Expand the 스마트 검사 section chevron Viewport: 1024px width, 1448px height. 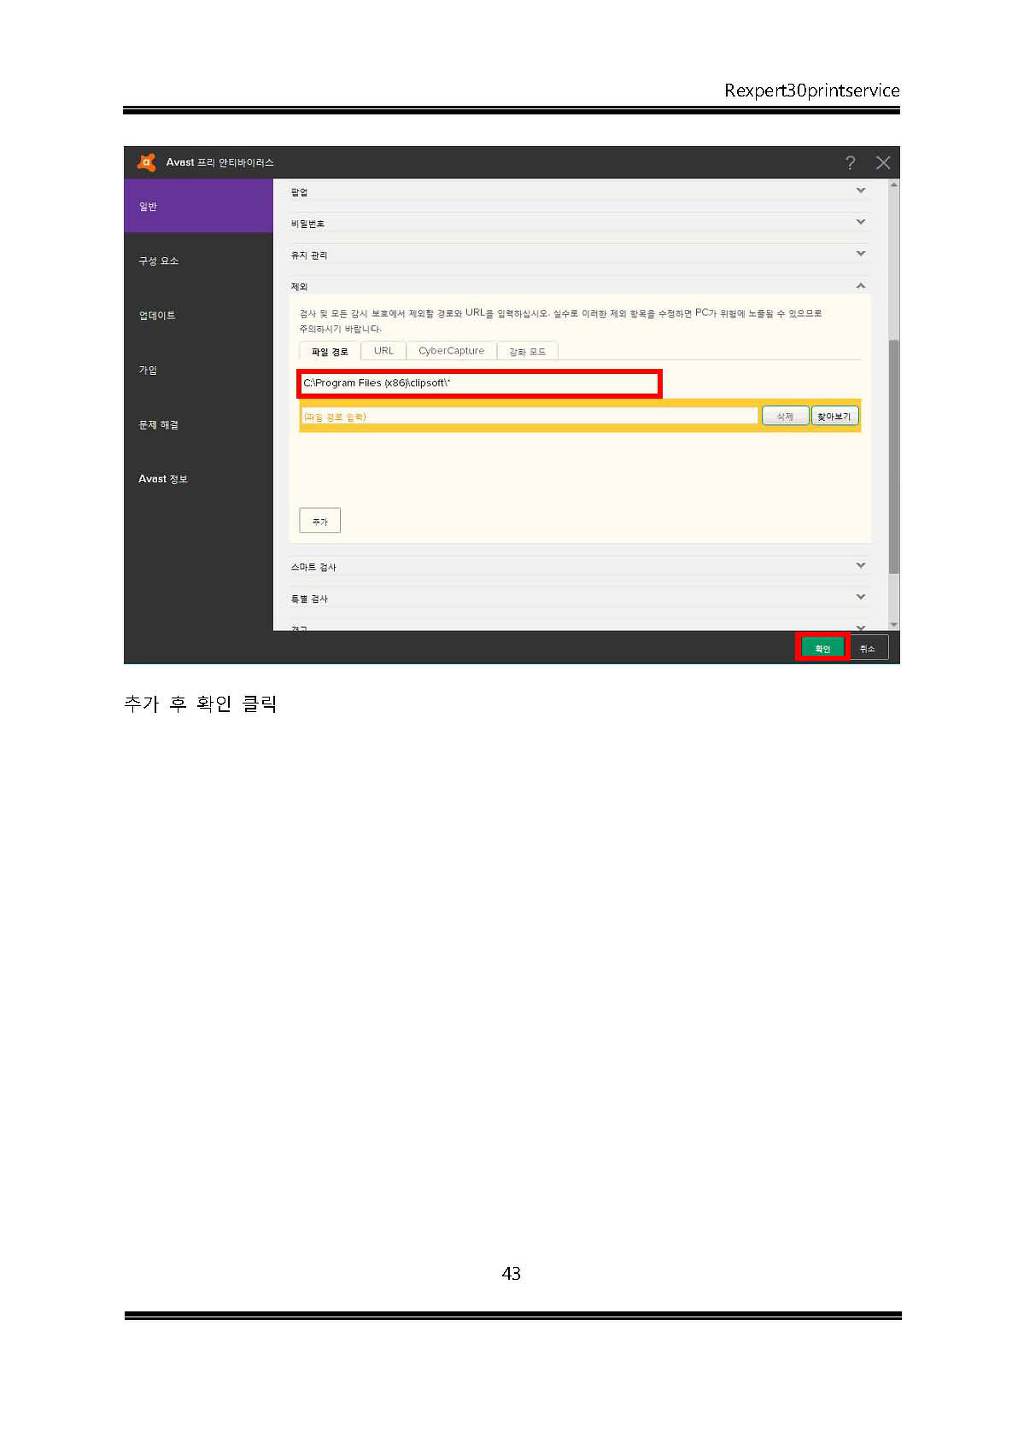[x=861, y=566]
